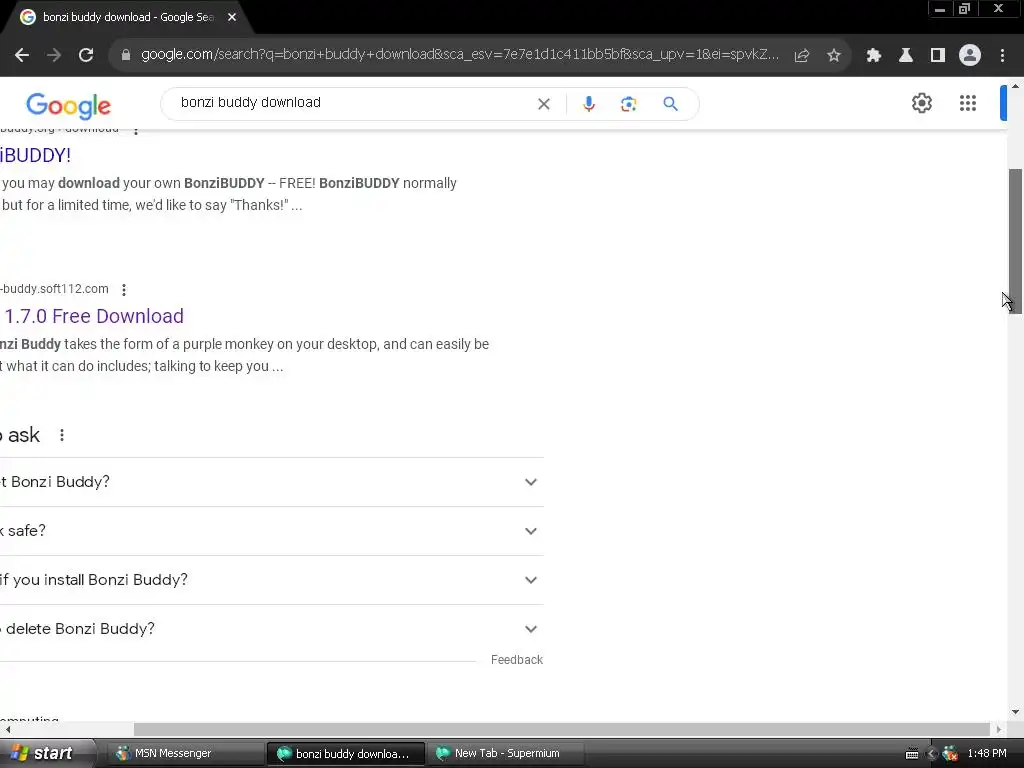Expand the 'safe?' question

coord(272,531)
